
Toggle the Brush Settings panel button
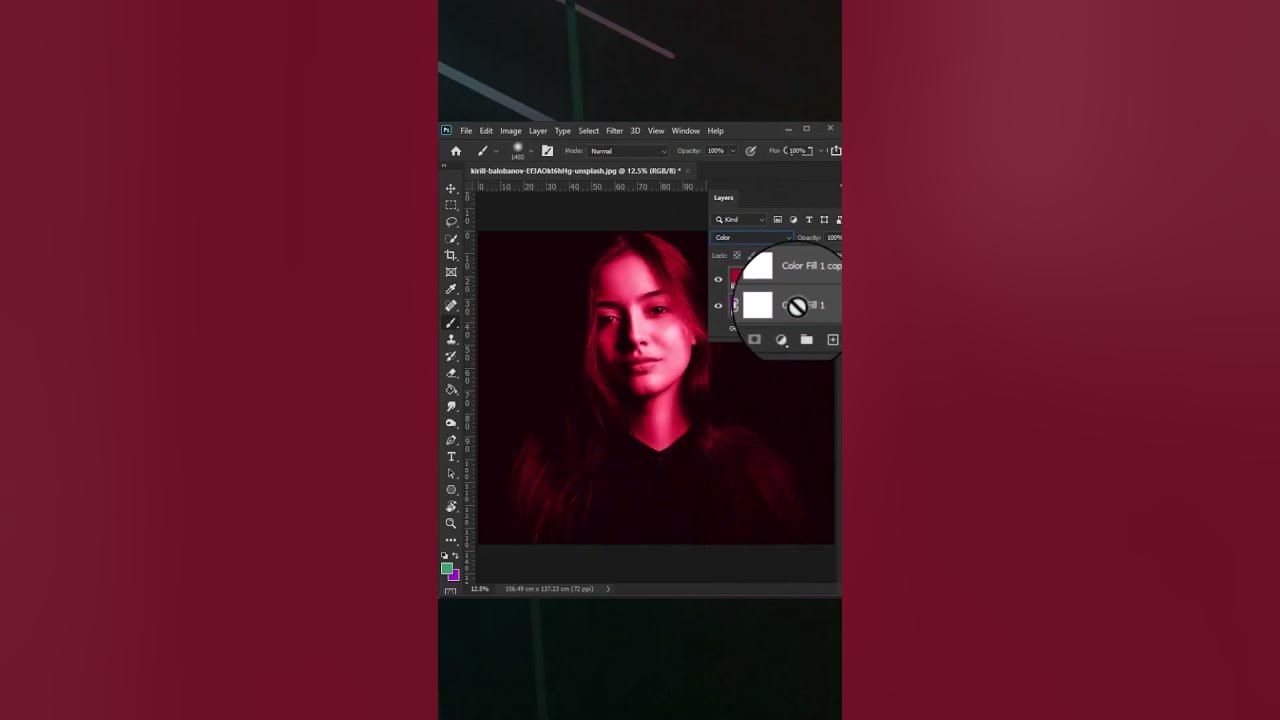coord(547,151)
